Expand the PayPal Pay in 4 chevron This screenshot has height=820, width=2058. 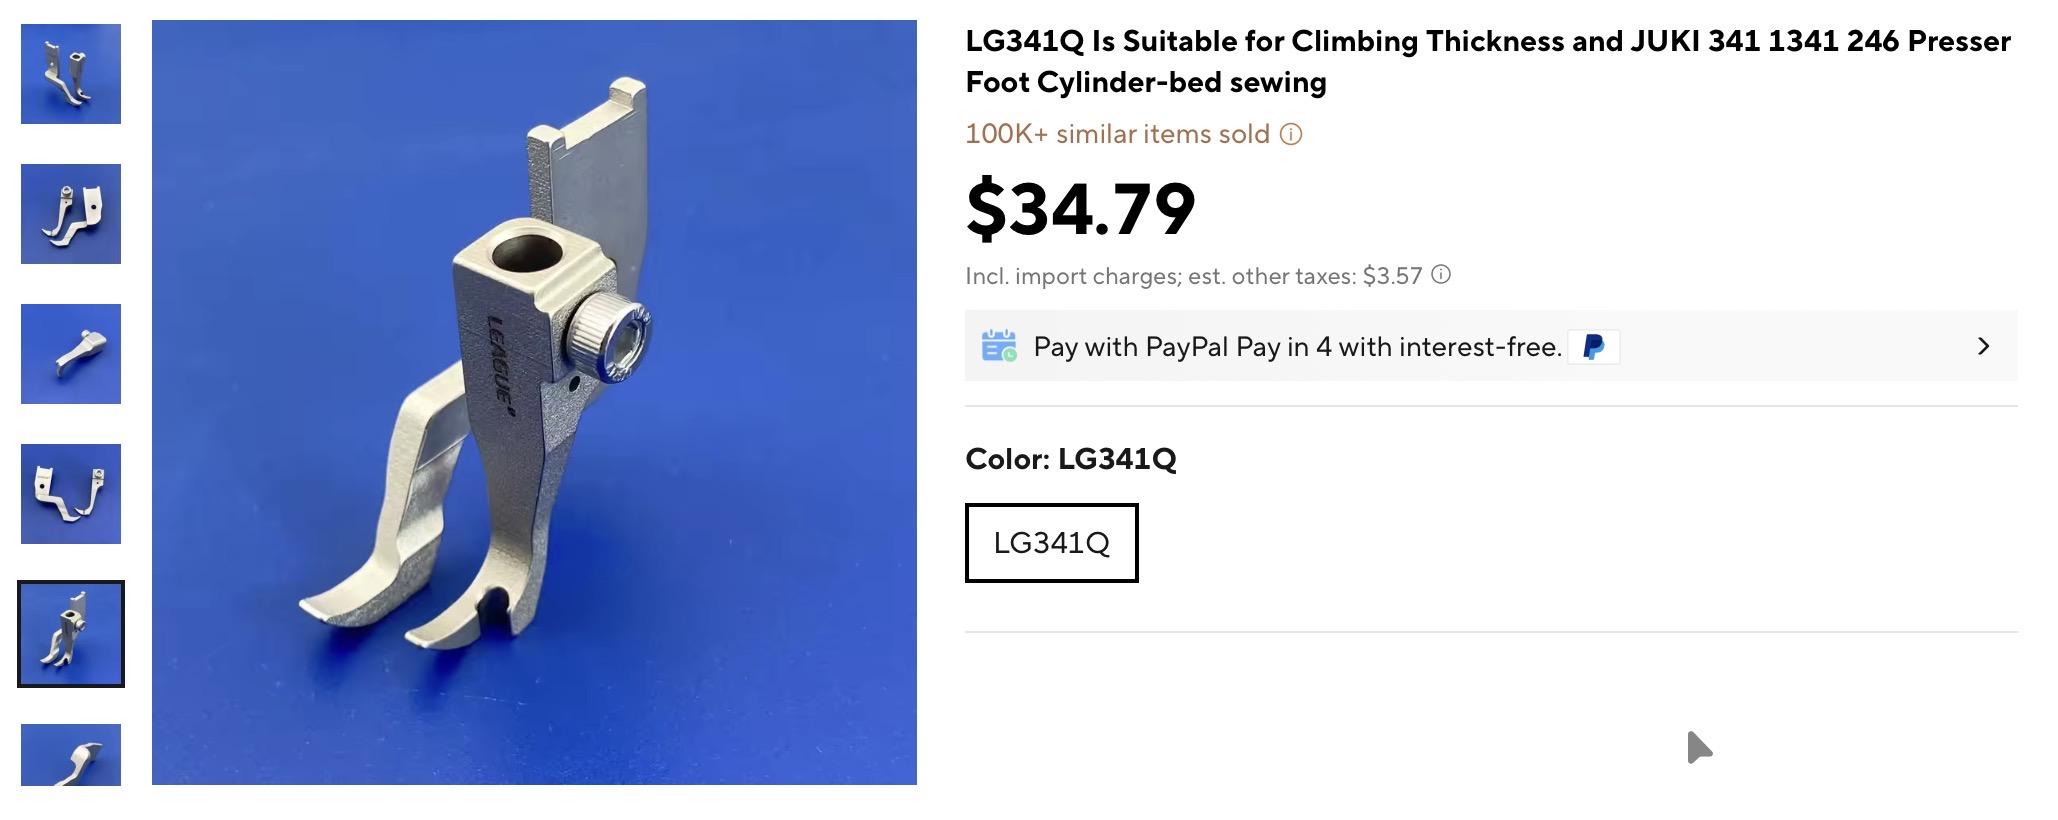tap(1984, 346)
